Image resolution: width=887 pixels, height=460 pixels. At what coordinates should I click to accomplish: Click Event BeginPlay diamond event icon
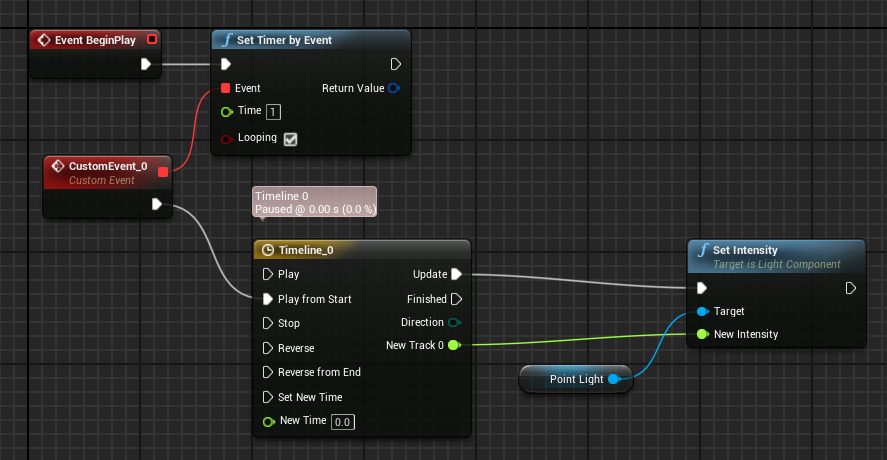click(x=44, y=40)
